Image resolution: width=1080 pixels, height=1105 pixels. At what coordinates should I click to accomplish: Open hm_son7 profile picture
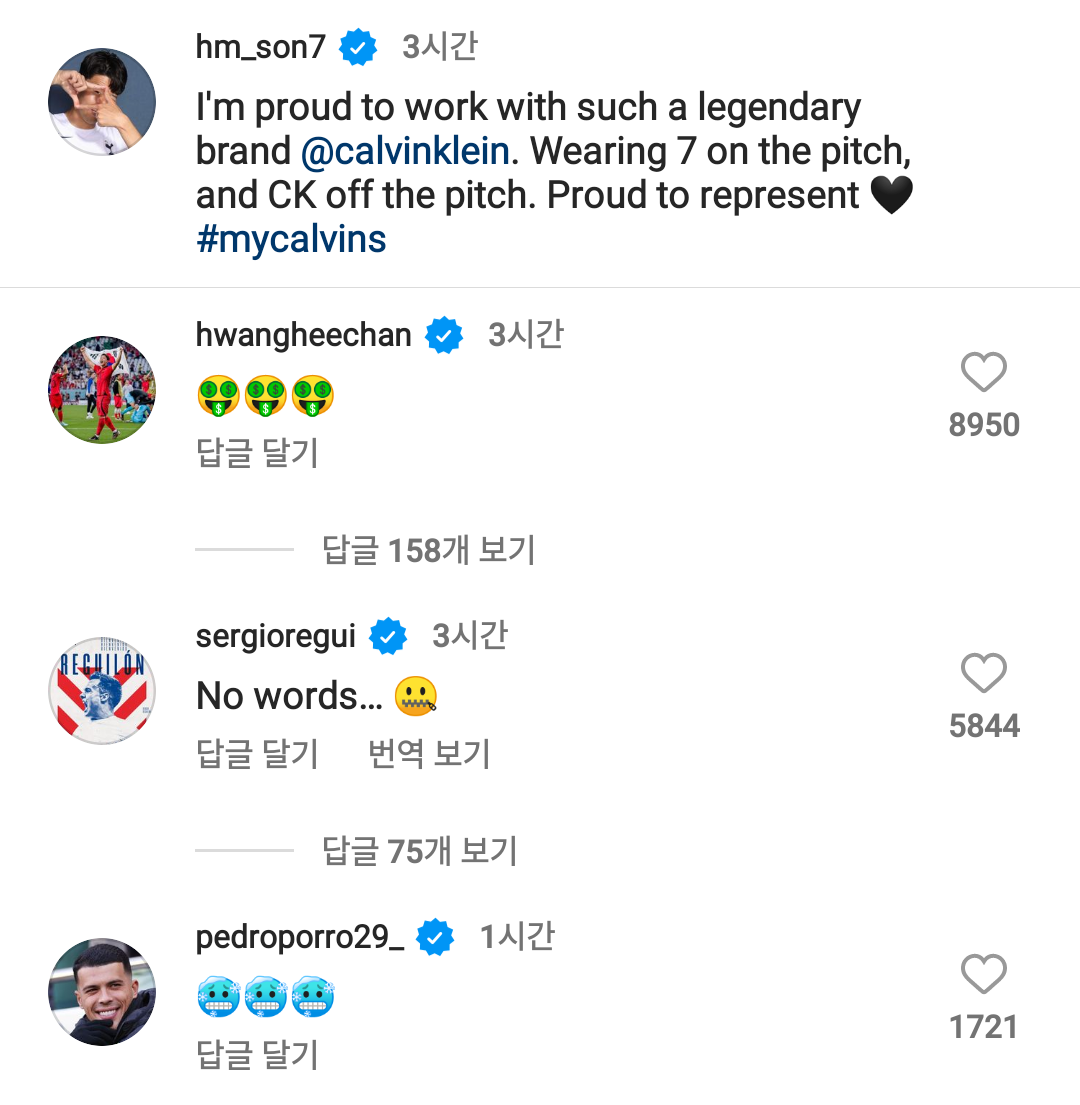pyautogui.click(x=102, y=101)
